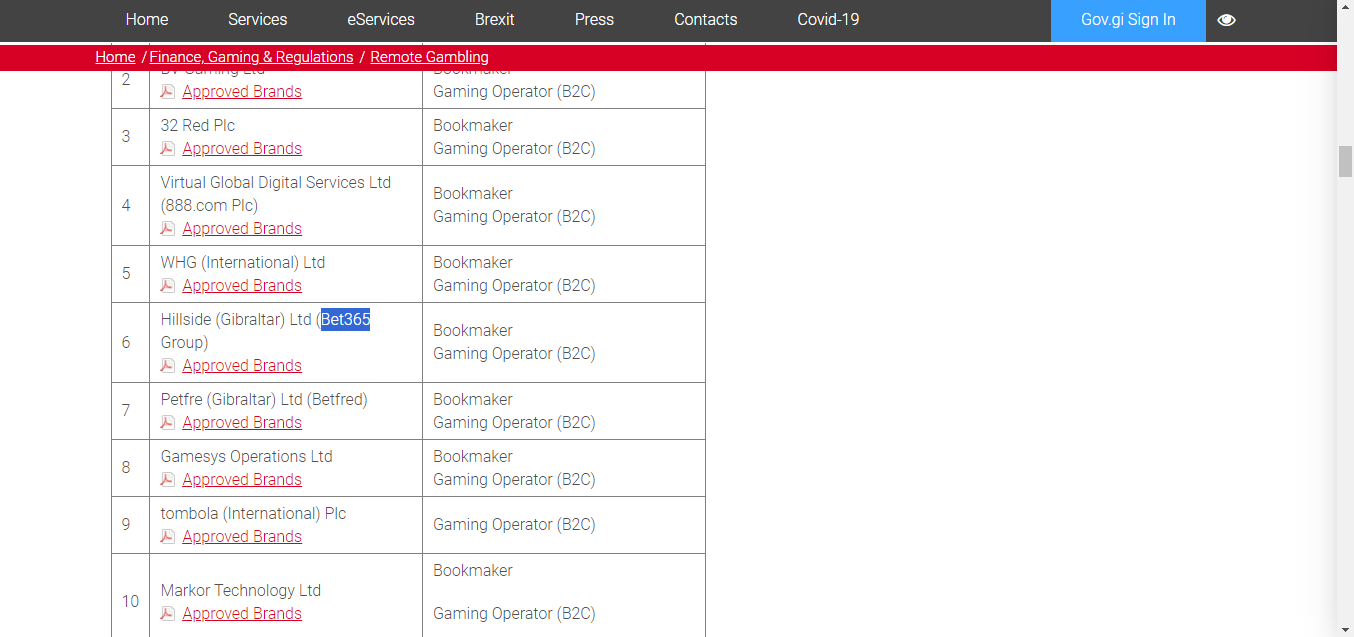Screen dimensions: 1354x637
Task: Click the tombola (International) Plc name
Action: click(253, 513)
